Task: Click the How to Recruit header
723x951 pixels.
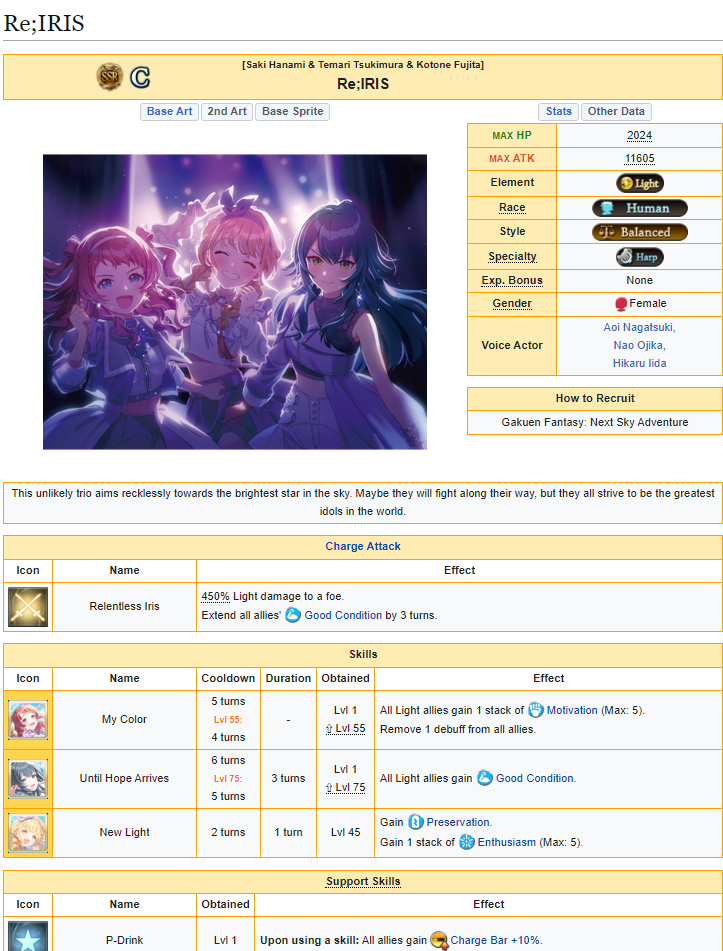Action: (x=595, y=398)
